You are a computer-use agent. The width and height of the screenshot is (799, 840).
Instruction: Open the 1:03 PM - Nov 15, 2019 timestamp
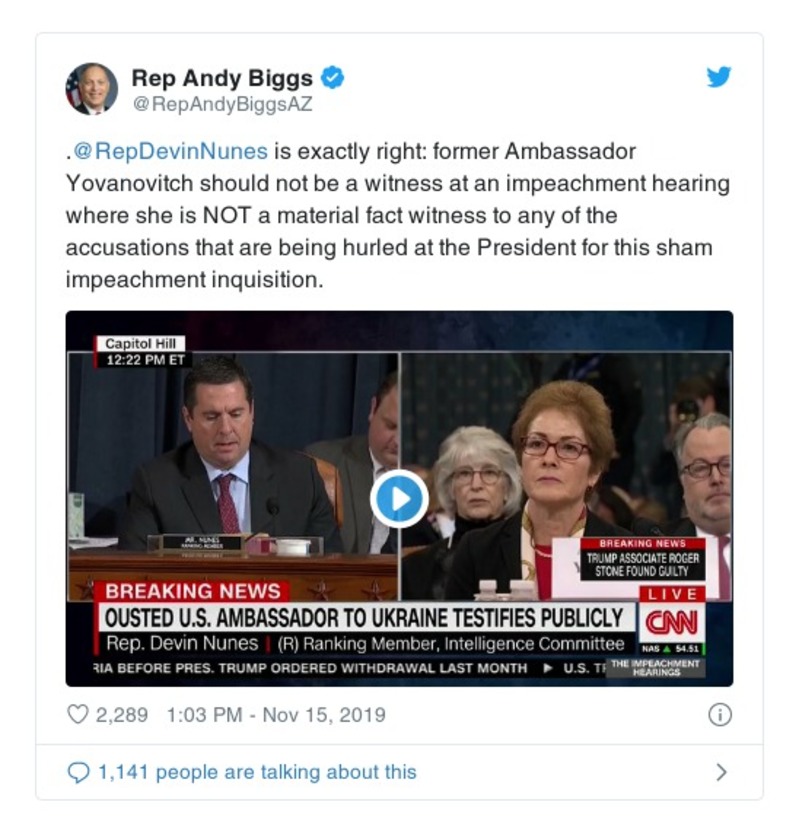click(276, 715)
